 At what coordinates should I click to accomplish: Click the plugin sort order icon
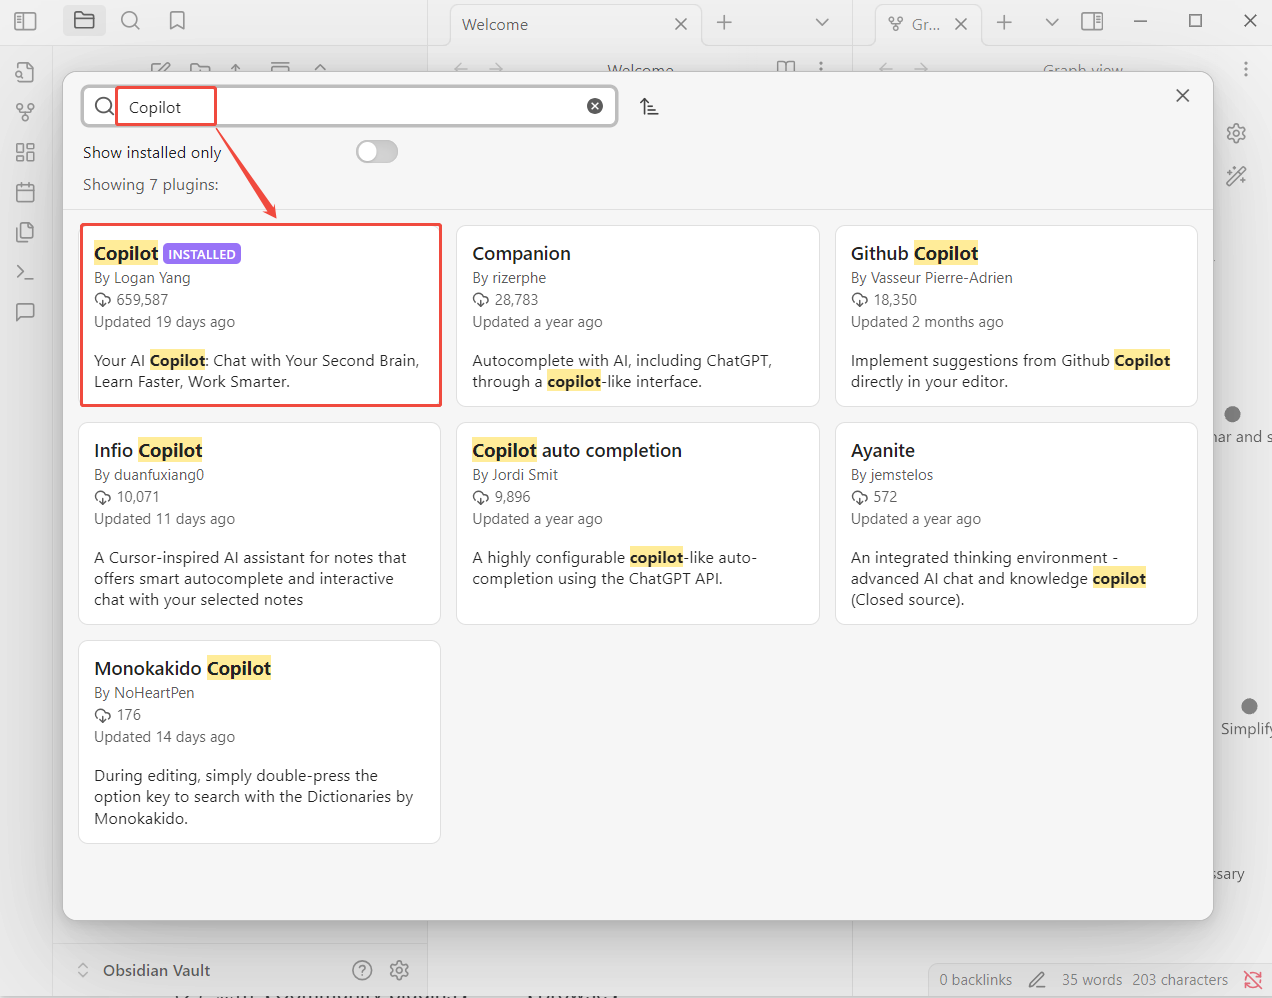[x=649, y=107]
